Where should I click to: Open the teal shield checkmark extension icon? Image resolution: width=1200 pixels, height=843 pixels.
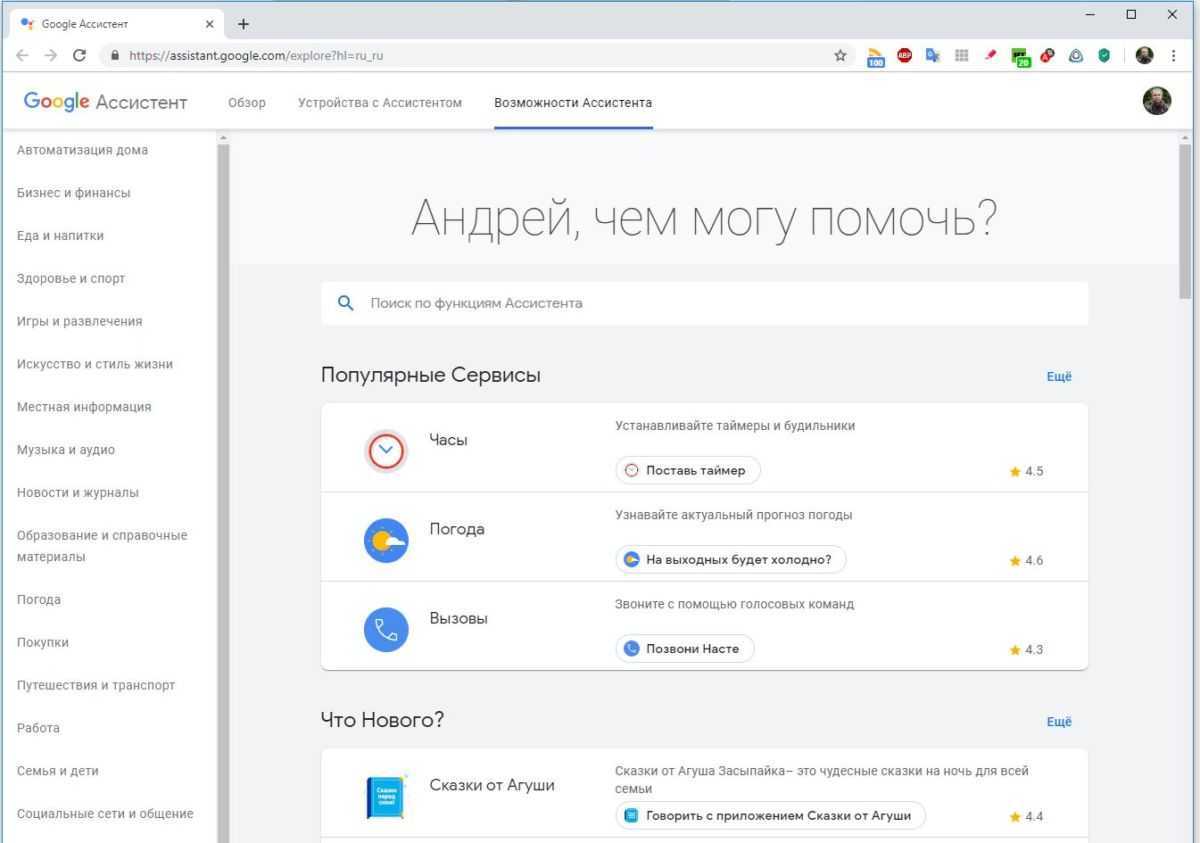(1104, 55)
